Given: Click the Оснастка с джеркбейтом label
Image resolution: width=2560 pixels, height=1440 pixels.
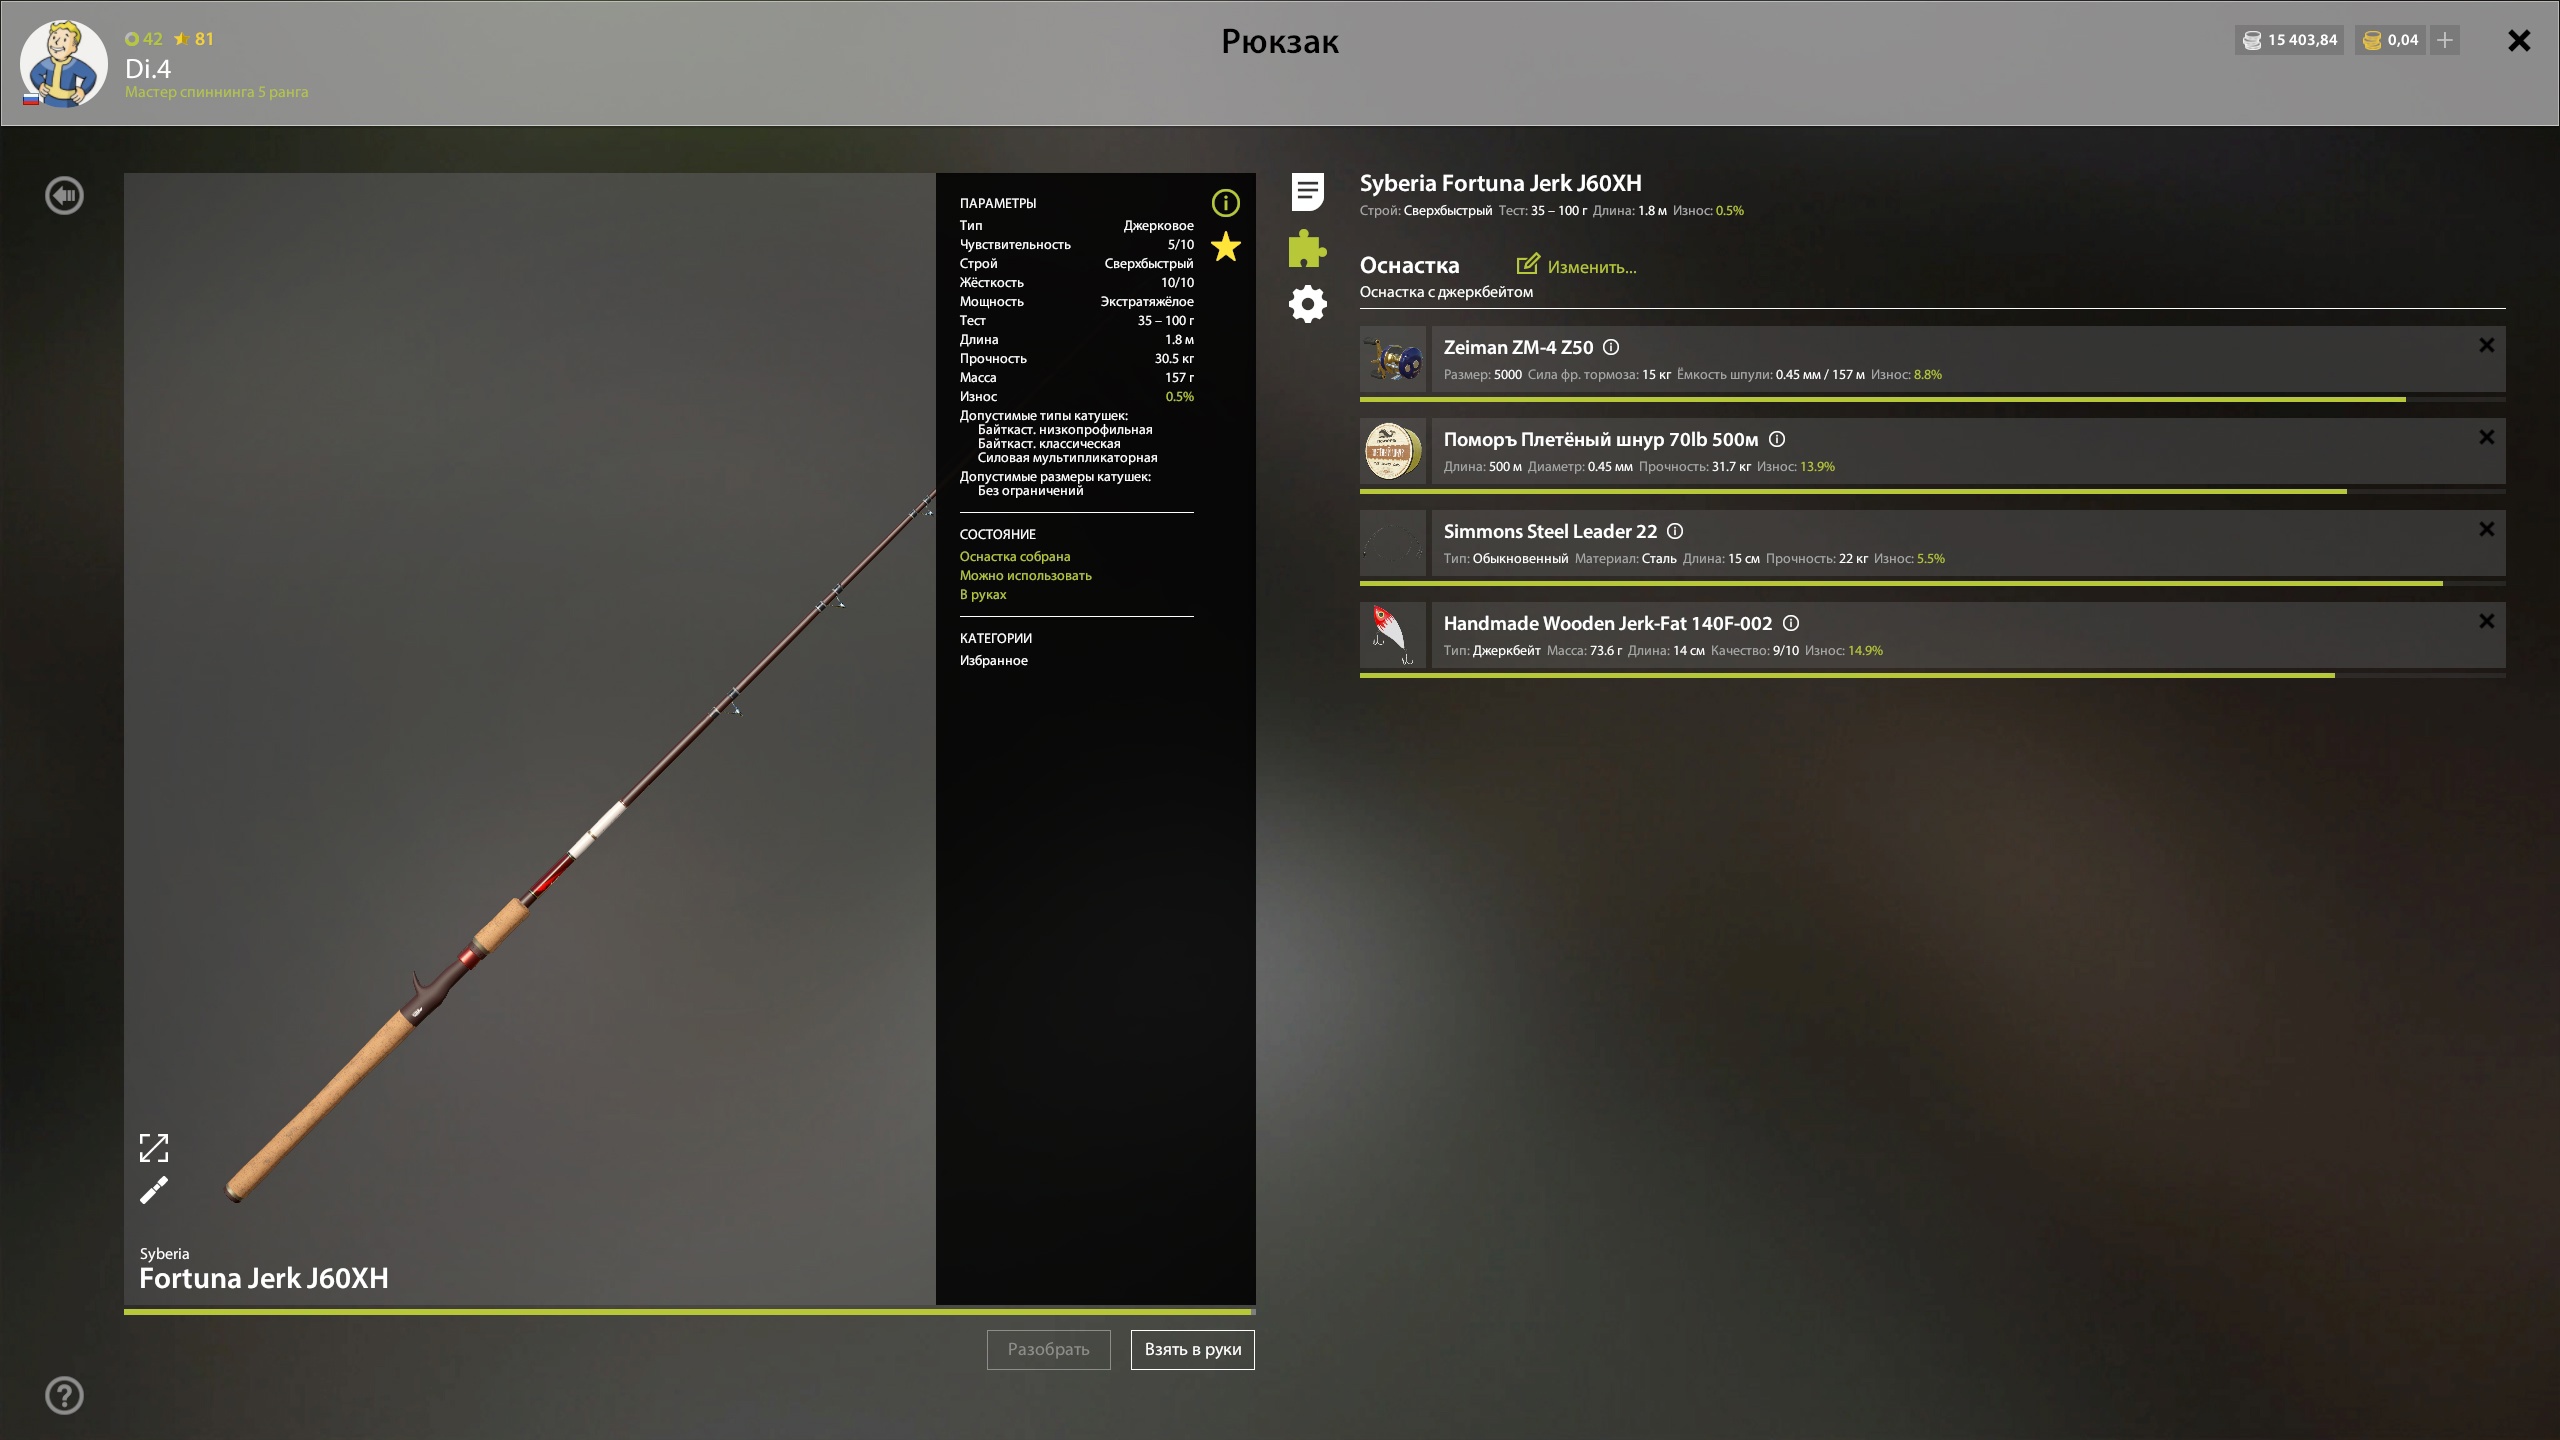Looking at the screenshot, I should pyautogui.click(x=1446, y=292).
